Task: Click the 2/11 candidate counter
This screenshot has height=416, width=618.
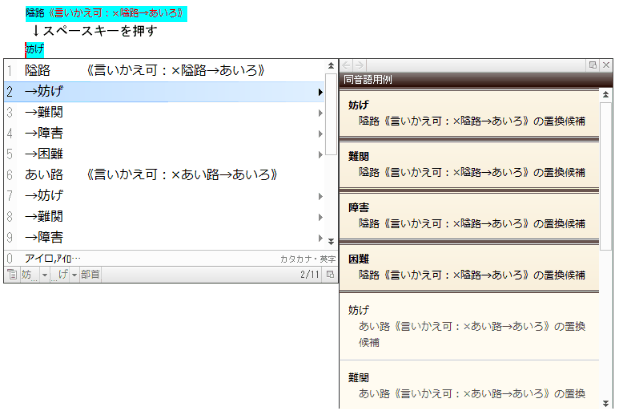Action: [309, 274]
